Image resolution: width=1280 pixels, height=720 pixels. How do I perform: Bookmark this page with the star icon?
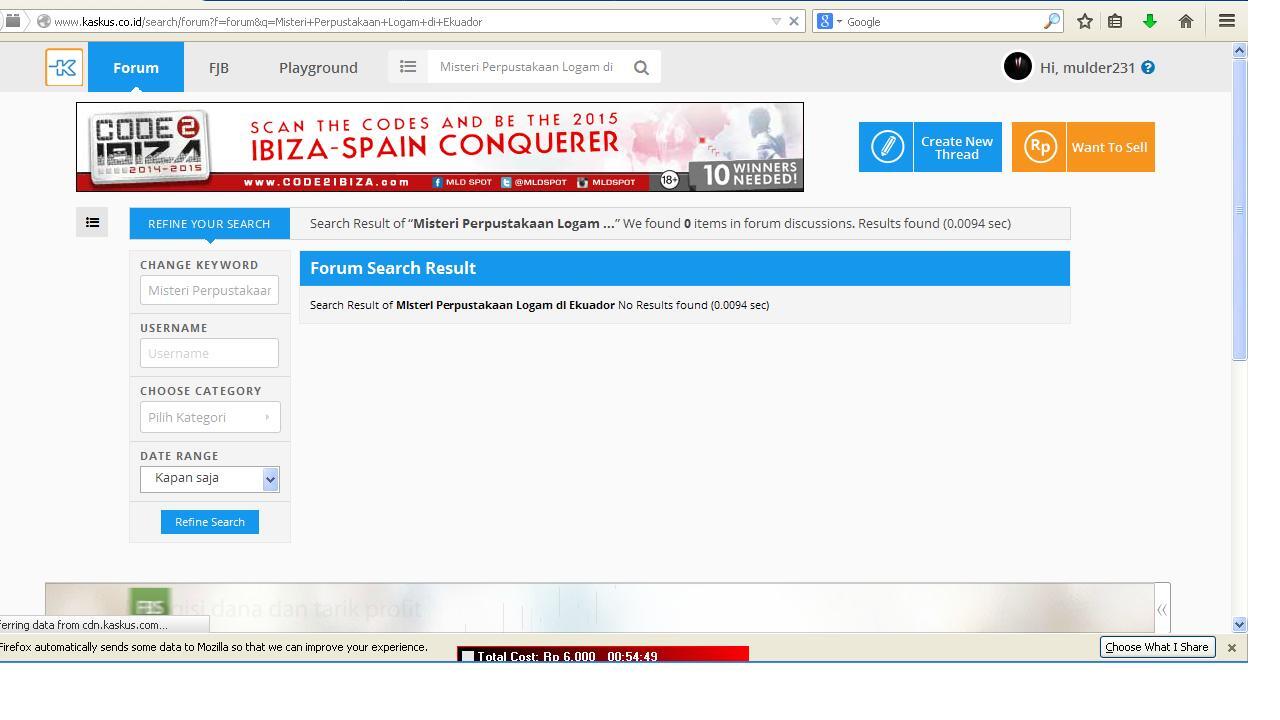tap(1084, 21)
